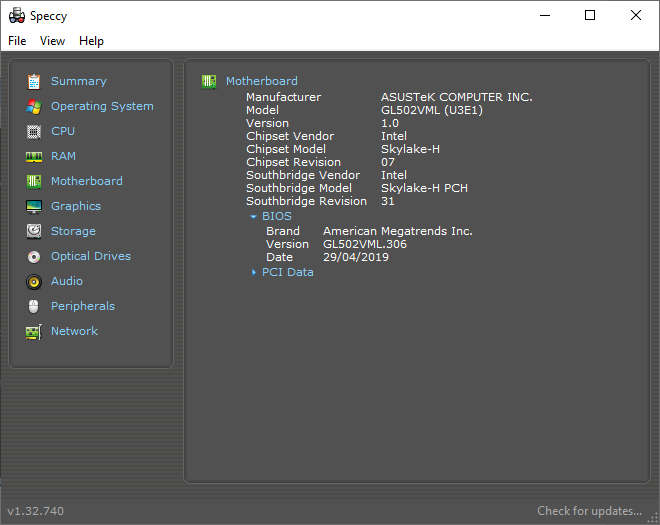Click the Summary clipboard icon

click(x=34, y=81)
